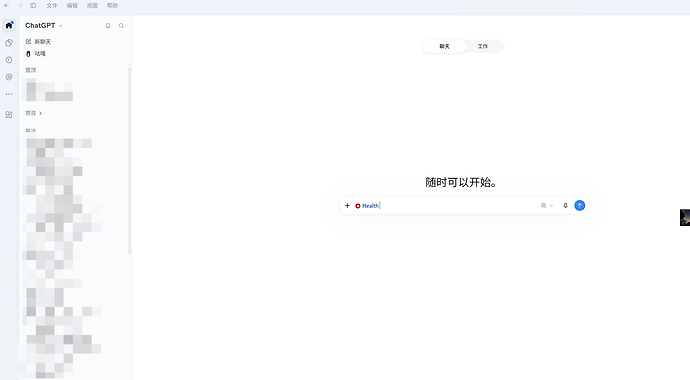This screenshot has height=380, width=690.
Task: Click the round face icon in left rail
Action: tap(9, 77)
